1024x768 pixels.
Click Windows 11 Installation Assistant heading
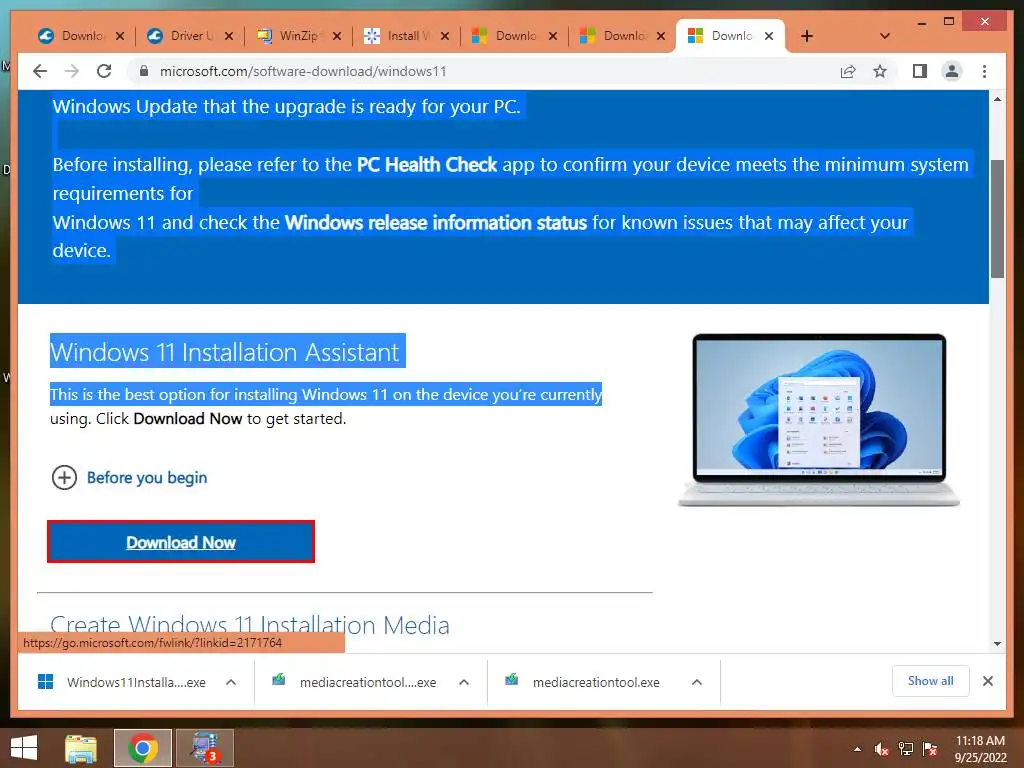[x=225, y=352]
